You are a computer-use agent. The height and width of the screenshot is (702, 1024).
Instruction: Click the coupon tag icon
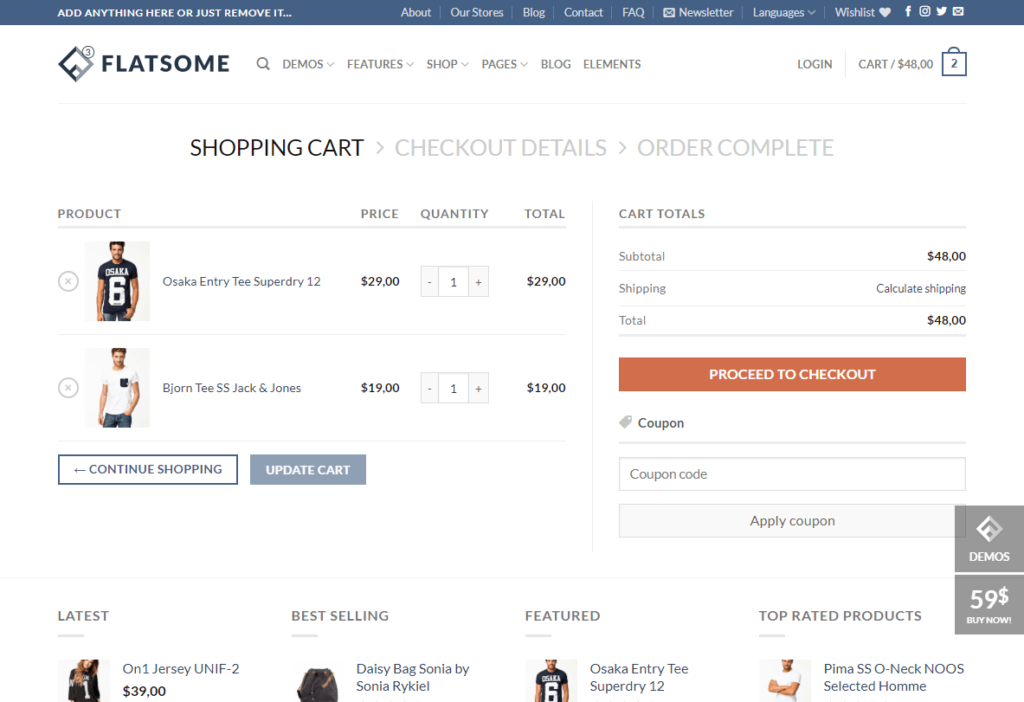(625, 423)
